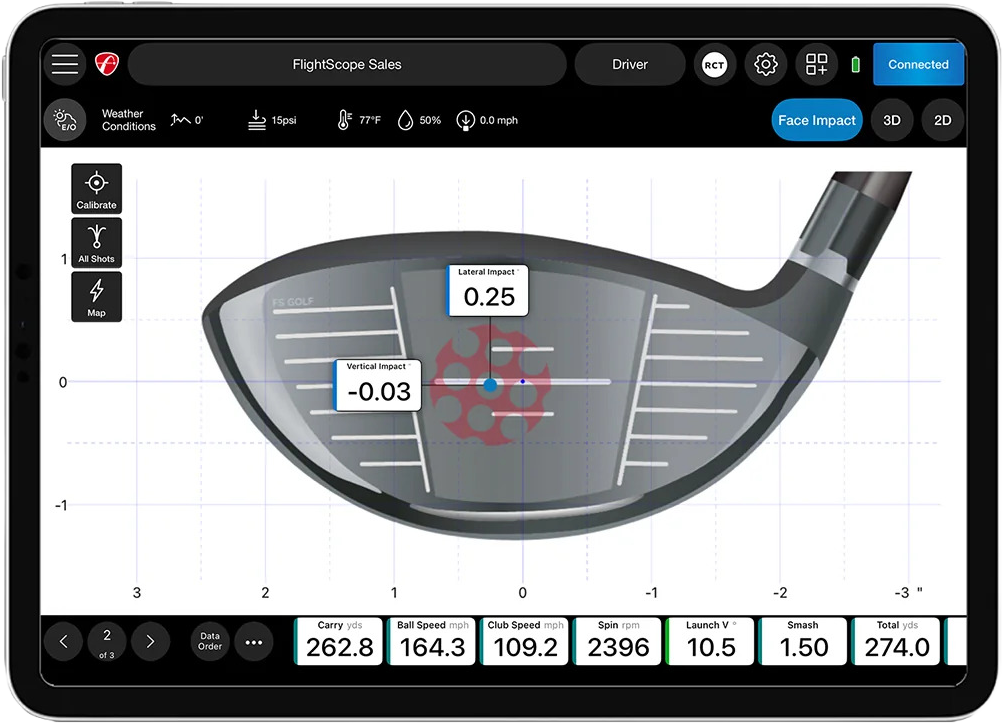Select the Spin 2396 rpm tile
1003x723 pixels.
point(618,641)
